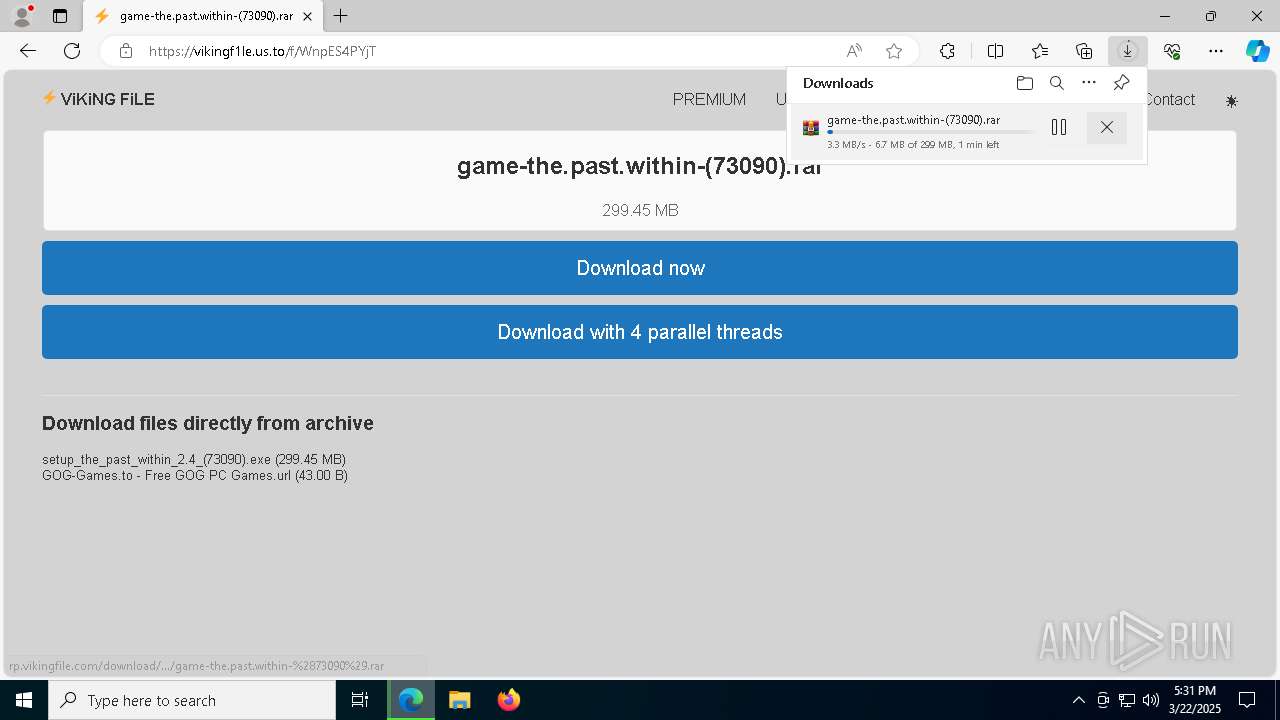Click Download now button
Viewport: 1280px width, 720px height.
click(x=640, y=268)
